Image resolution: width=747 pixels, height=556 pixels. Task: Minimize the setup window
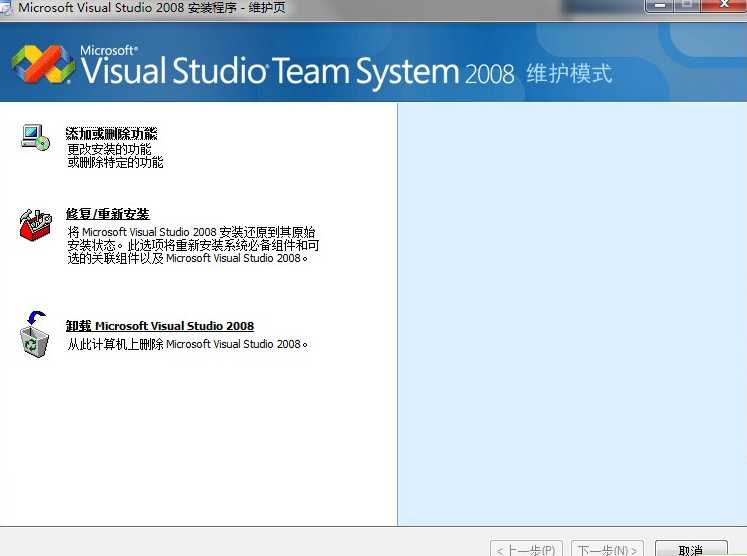pos(660,5)
